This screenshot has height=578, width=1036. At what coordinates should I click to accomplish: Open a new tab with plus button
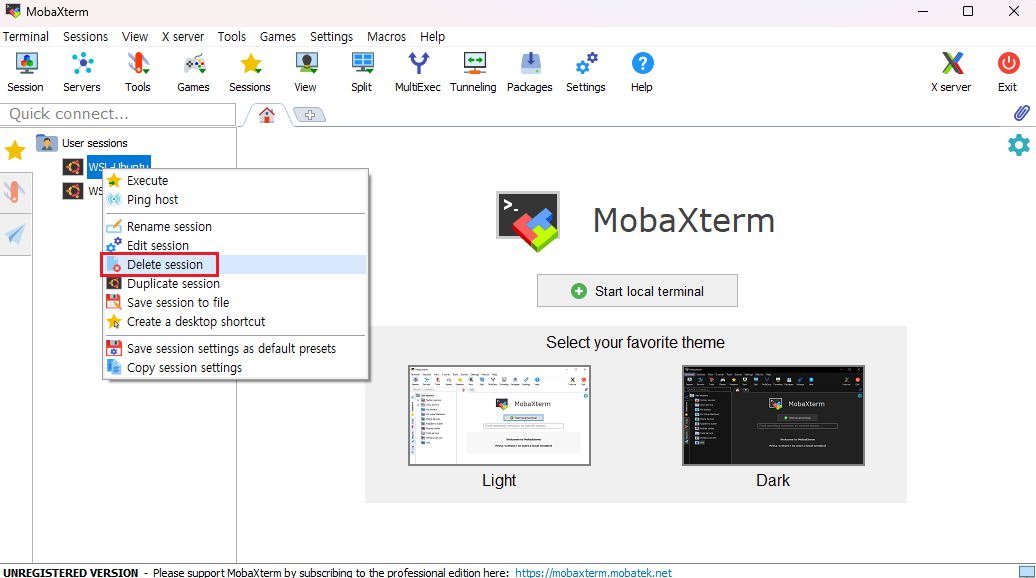coord(310,115)
